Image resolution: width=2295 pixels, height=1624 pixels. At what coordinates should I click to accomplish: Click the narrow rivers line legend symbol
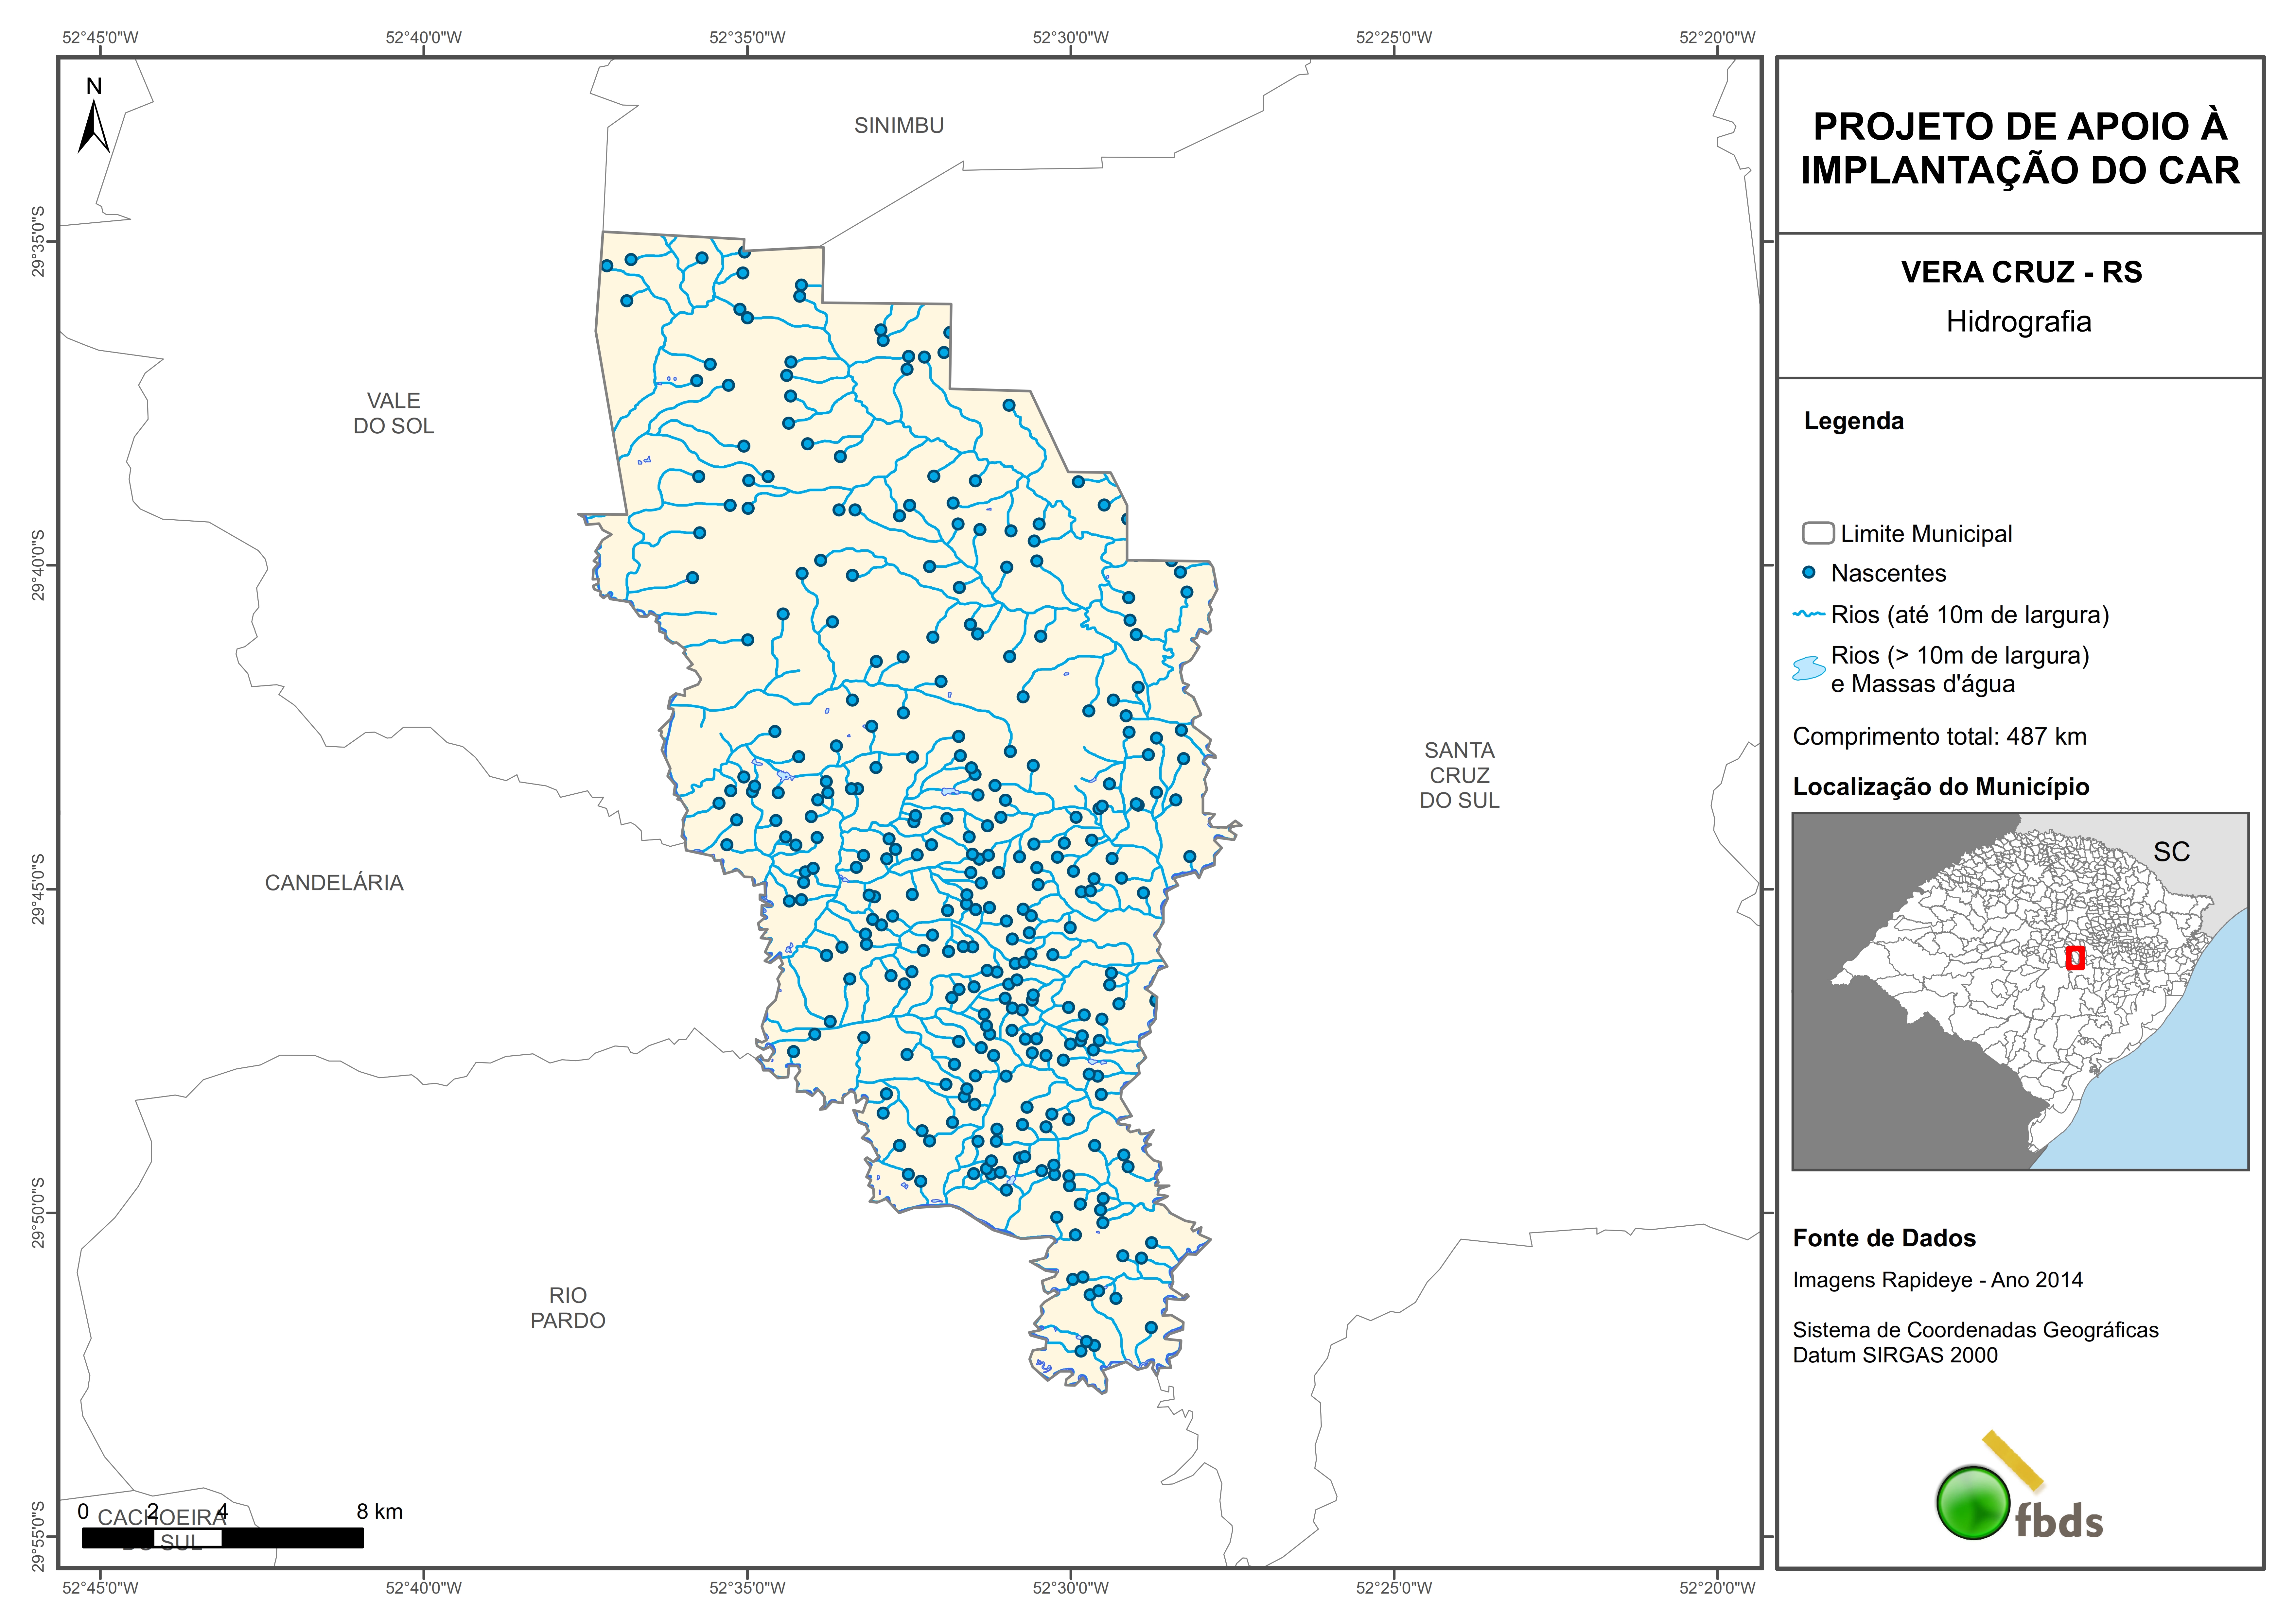[1809, 614]
